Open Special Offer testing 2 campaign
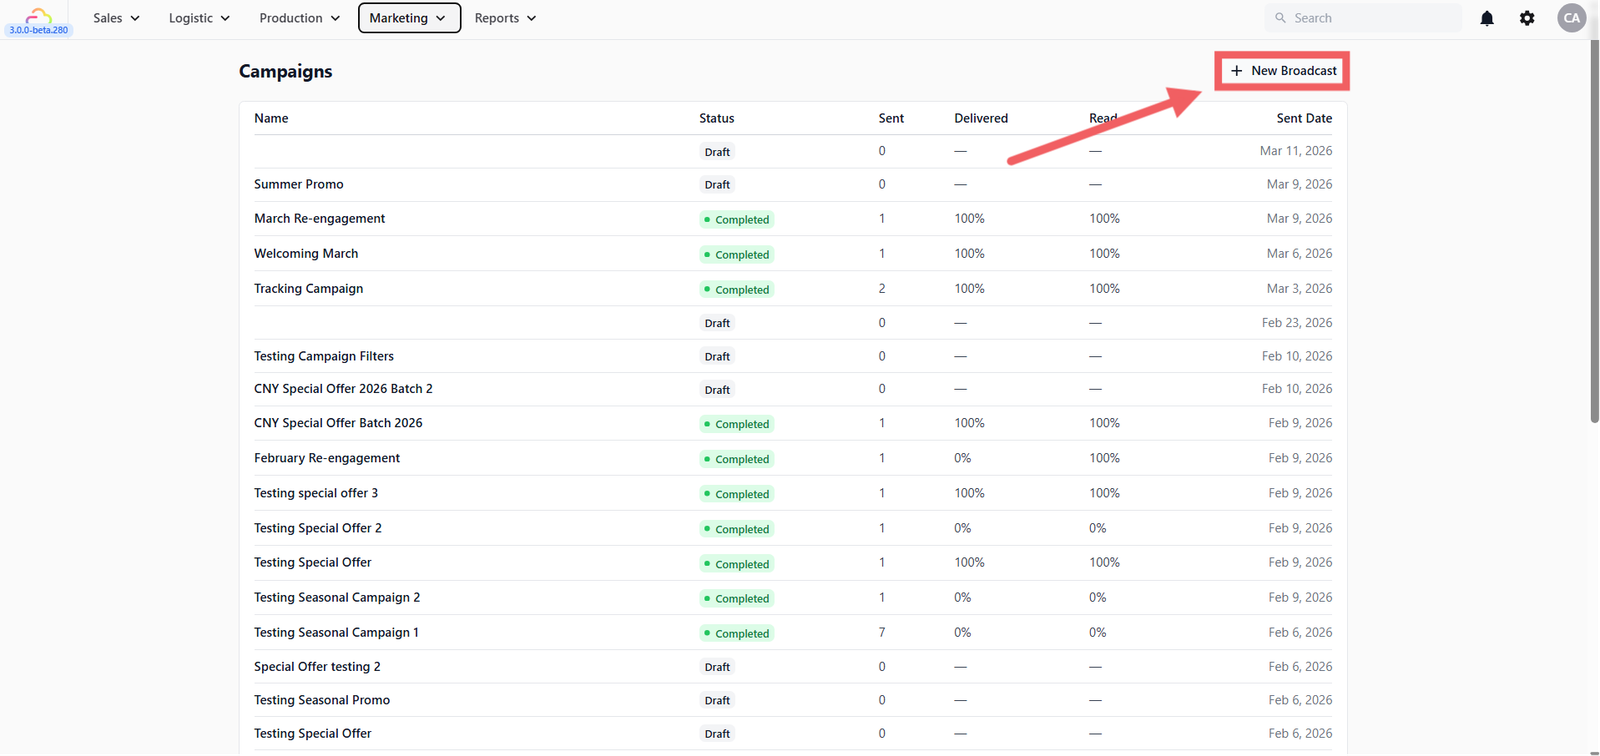 tap(317, 666)
